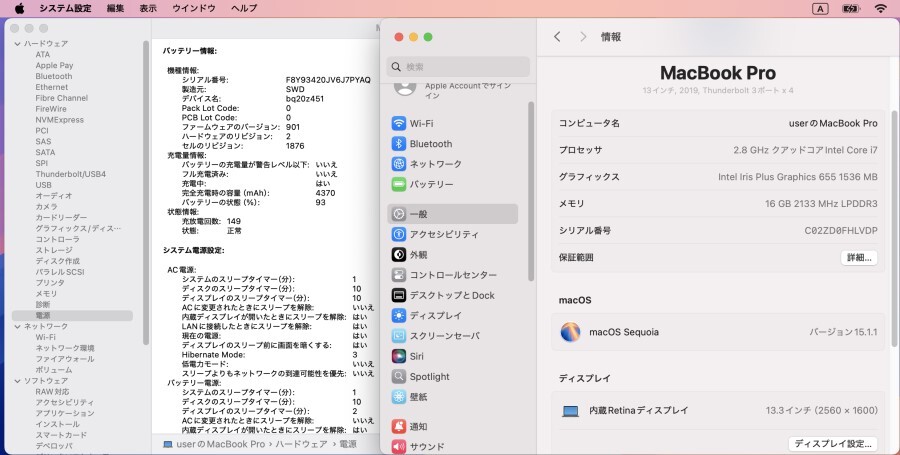Click battery serial F8Y93420JV6J7PYAQ
This screenshot has height=455, width=900.
tap(328, 80)
